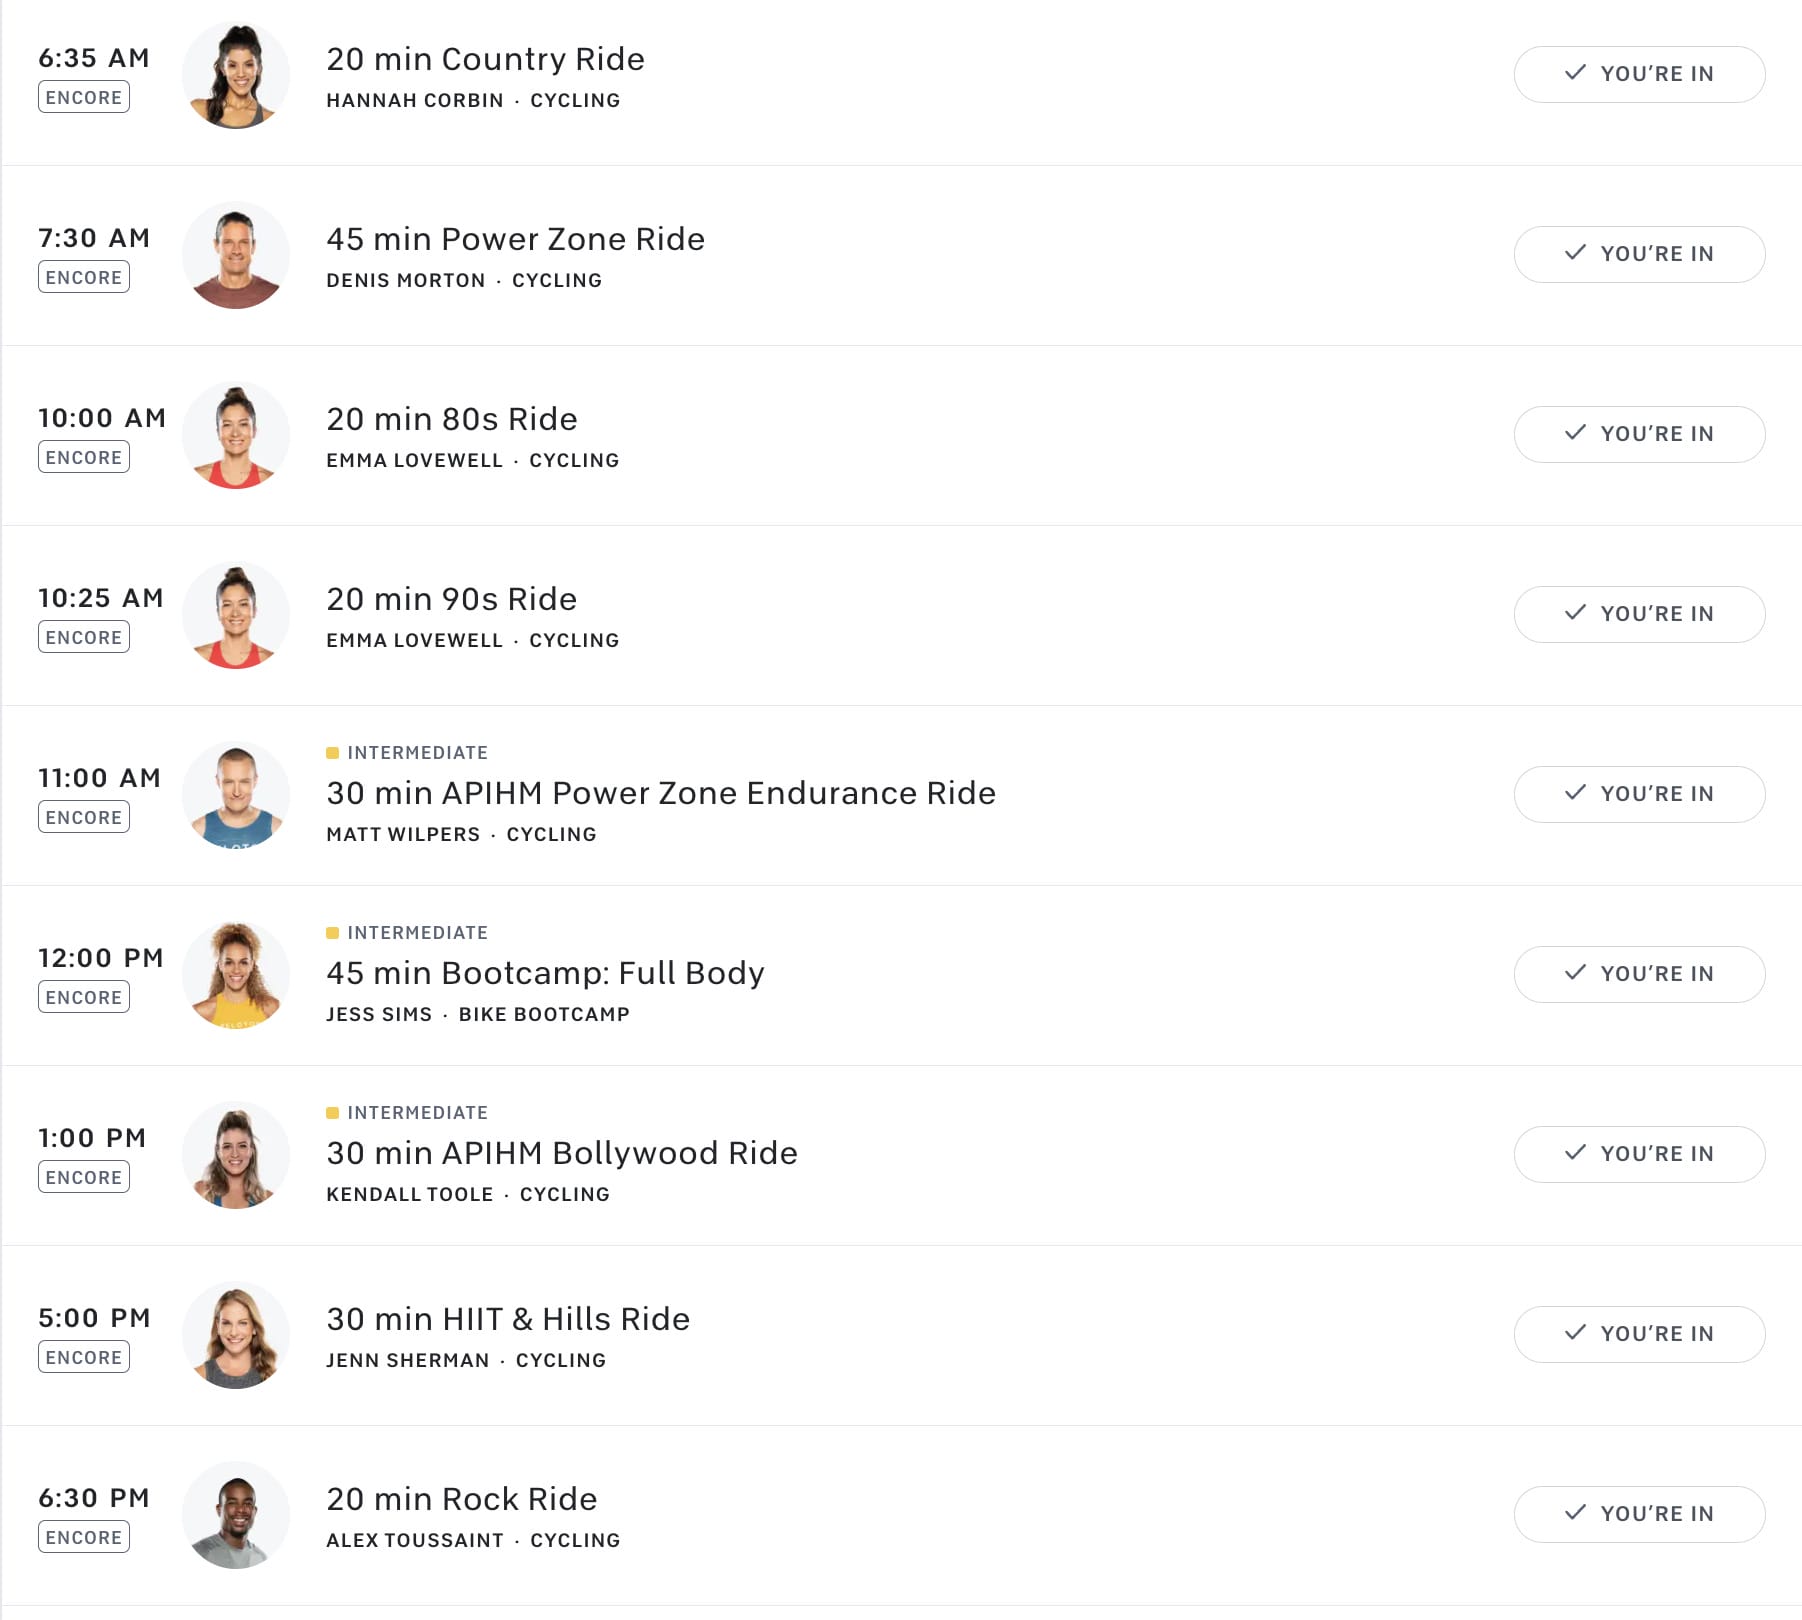This screenshot has height=1620, width=1802.
Task: Open Jess Sims' avatar image
Action: click(236, 975)
